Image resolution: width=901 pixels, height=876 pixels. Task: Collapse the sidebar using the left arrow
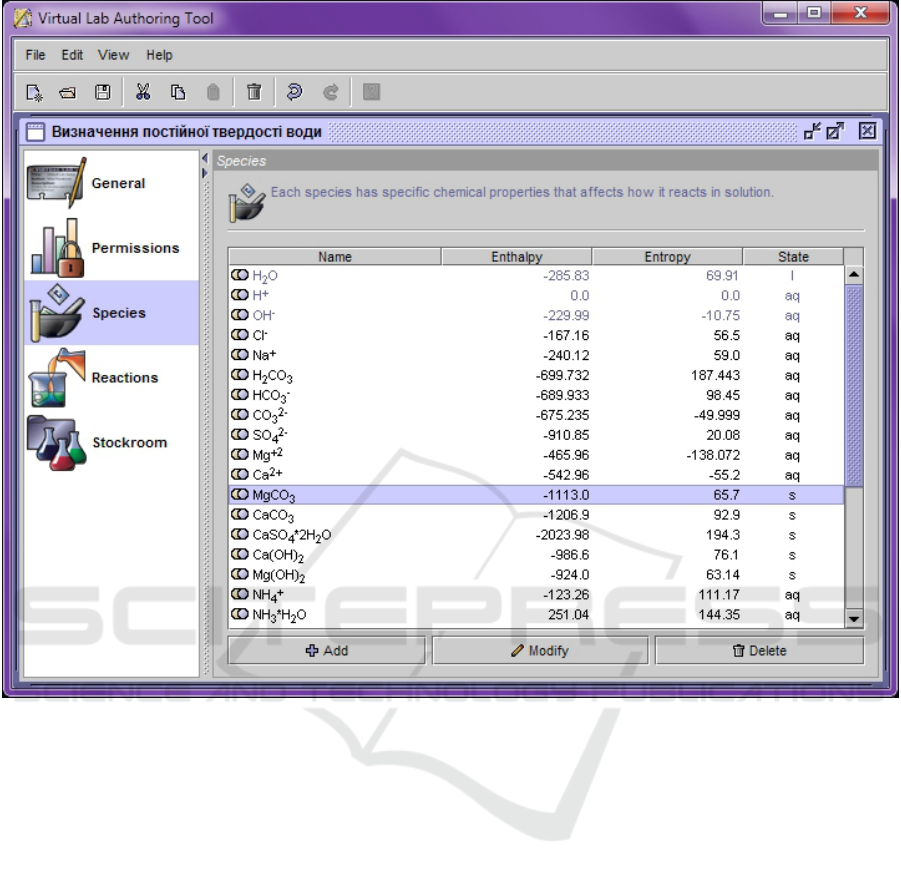(206, 159)
